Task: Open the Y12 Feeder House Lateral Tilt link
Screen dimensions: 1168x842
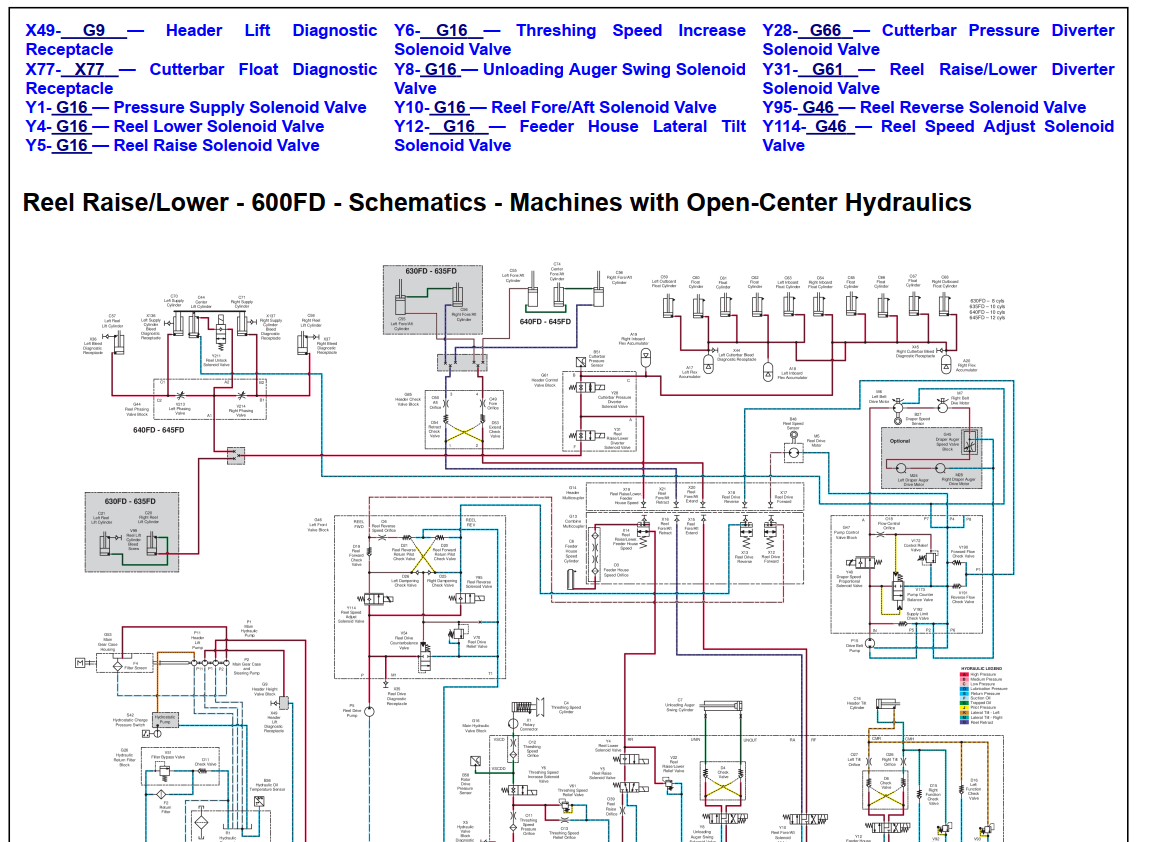Action: pos(570,136)
